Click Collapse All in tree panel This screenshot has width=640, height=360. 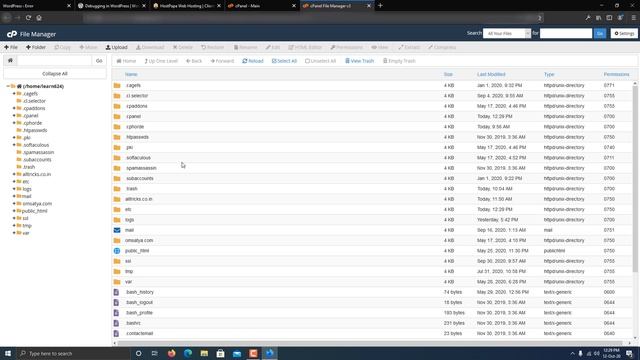click(x=55, y=74)
